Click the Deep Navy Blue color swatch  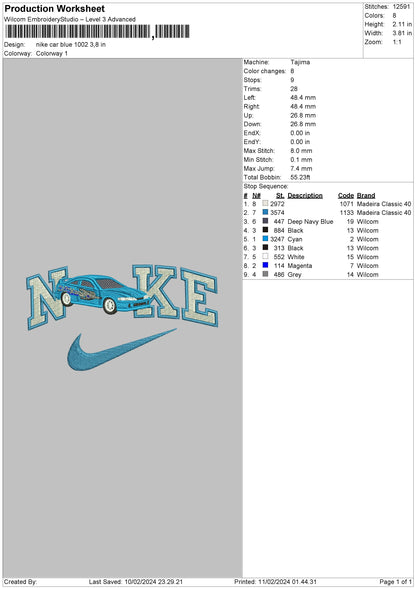tap(265, 221)
